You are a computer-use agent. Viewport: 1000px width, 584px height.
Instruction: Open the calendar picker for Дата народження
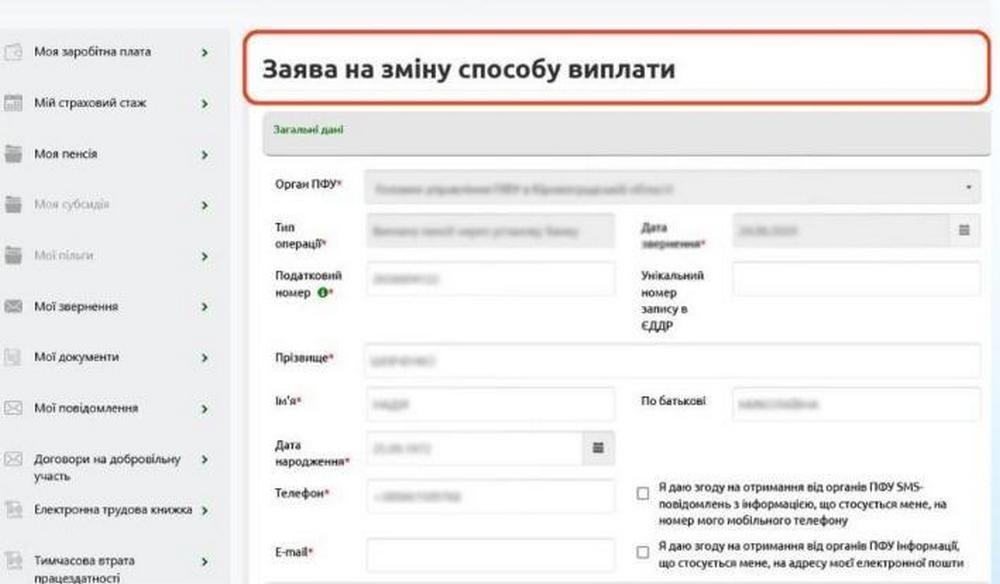pyautogui.click(x=598, y=448)
